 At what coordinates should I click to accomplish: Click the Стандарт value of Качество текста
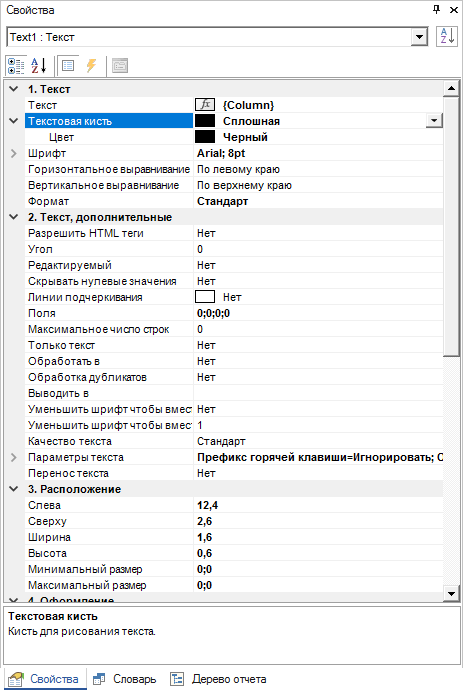click(221, 441)
